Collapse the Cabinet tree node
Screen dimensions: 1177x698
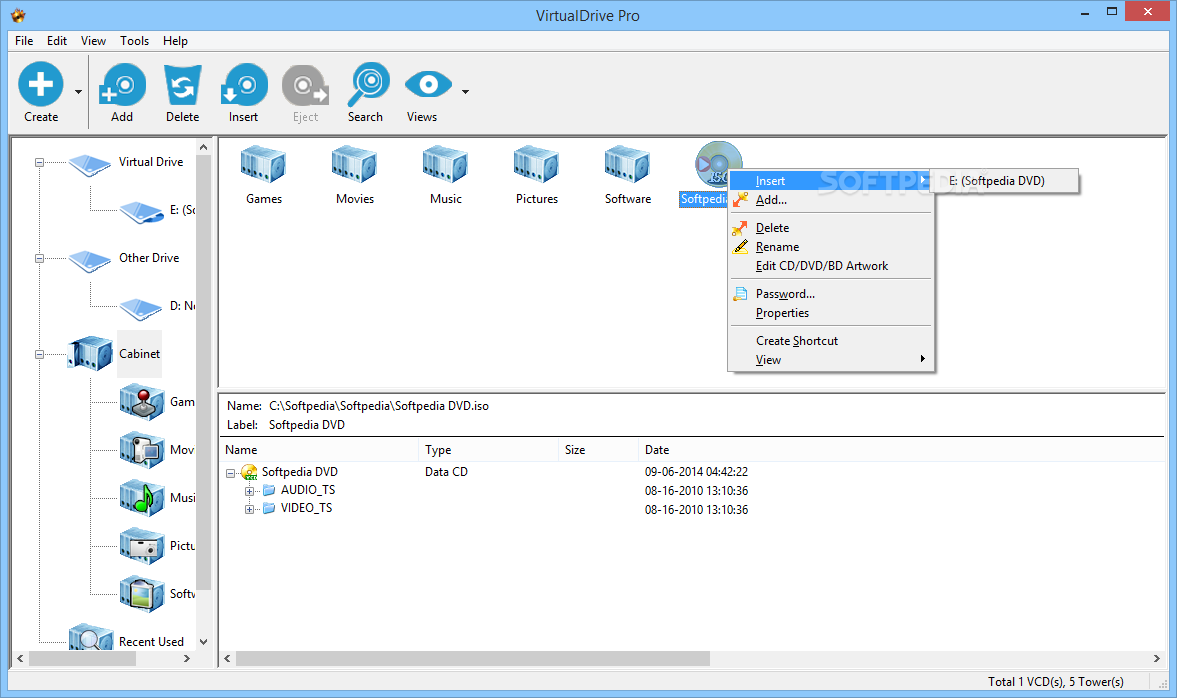click(x=39, y=354)
